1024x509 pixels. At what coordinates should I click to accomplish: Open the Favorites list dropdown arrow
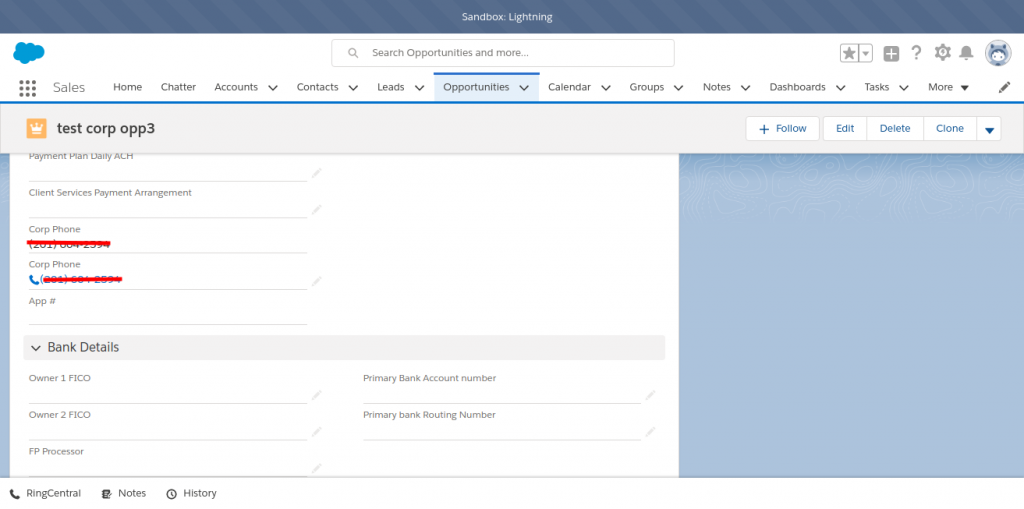pos(865,53)
